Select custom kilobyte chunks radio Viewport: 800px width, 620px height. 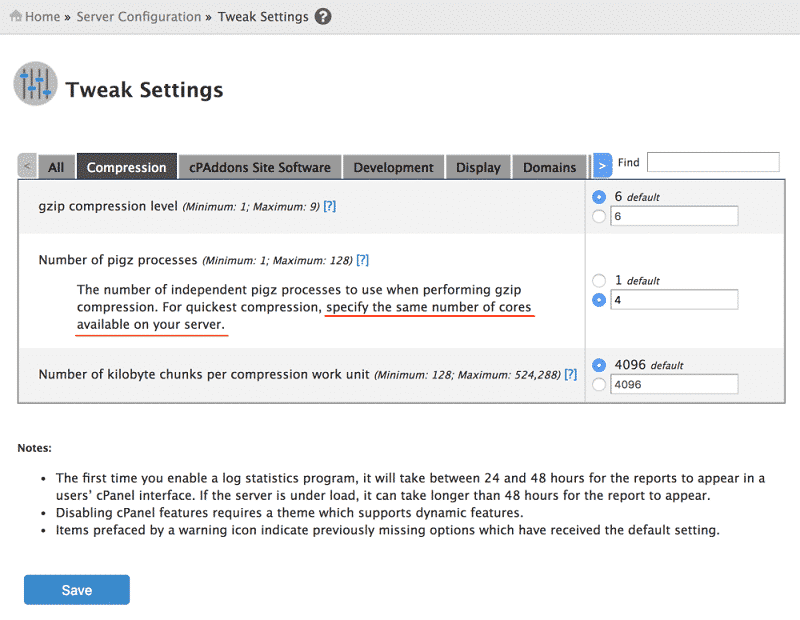(x=600, y=384)
